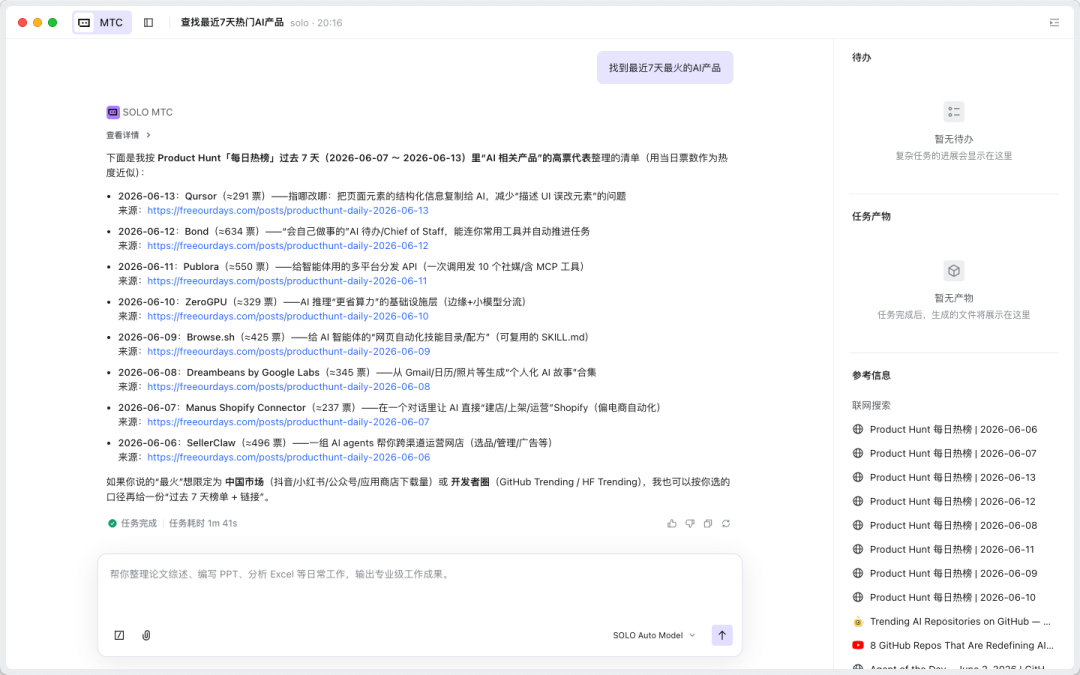Viewport: 1080px width, 675px height.
Task: Click the macOS green fullscreen window button
Action: point(52,23)
